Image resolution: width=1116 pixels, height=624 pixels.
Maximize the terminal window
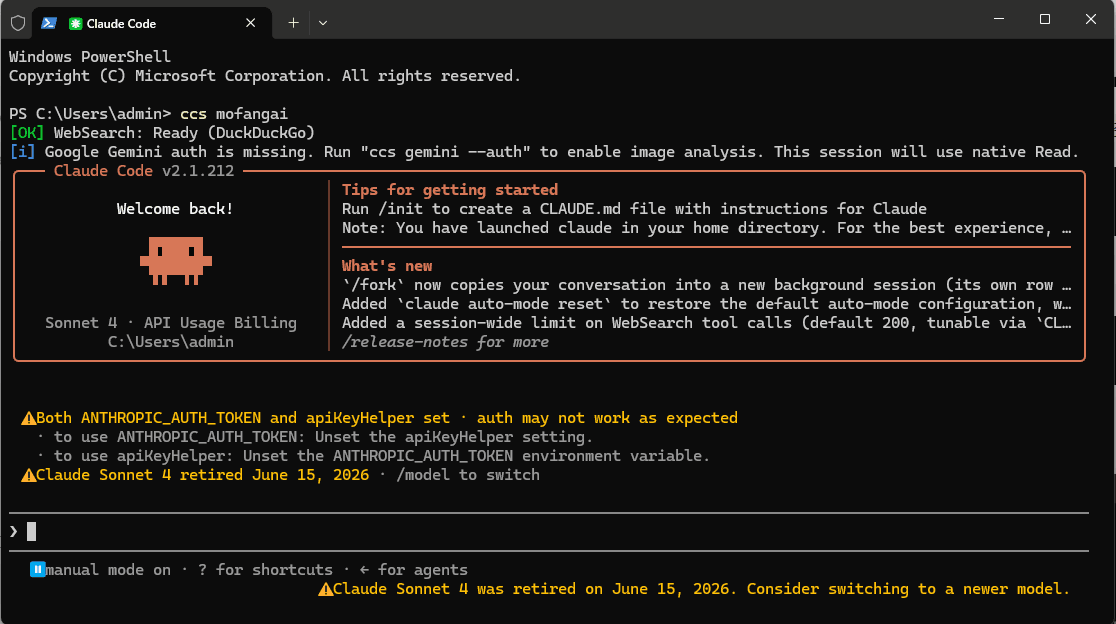[1045, 19]
